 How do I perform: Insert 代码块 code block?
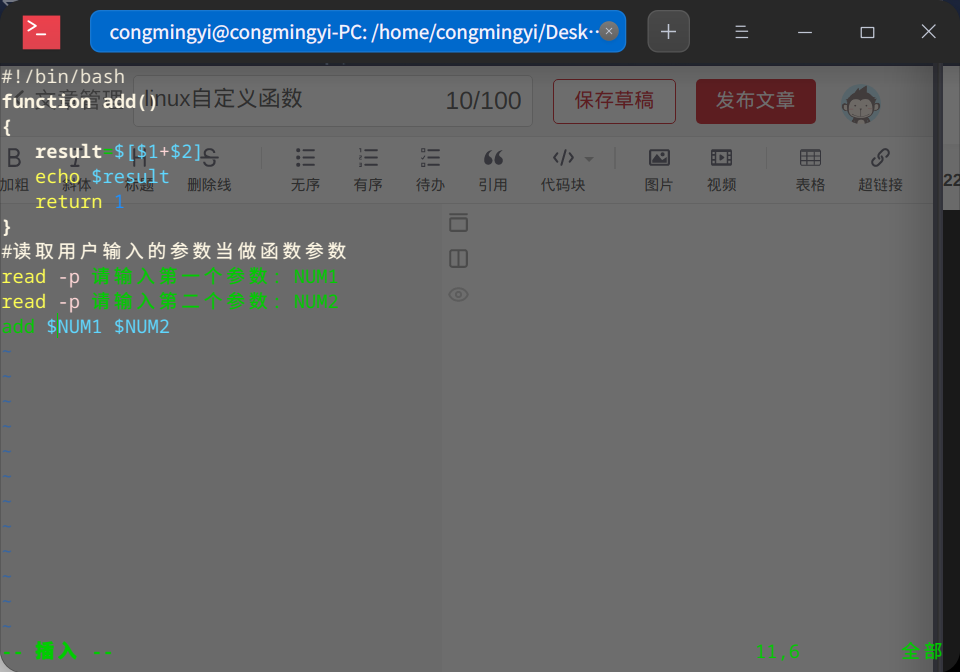(x=563, y=169)
